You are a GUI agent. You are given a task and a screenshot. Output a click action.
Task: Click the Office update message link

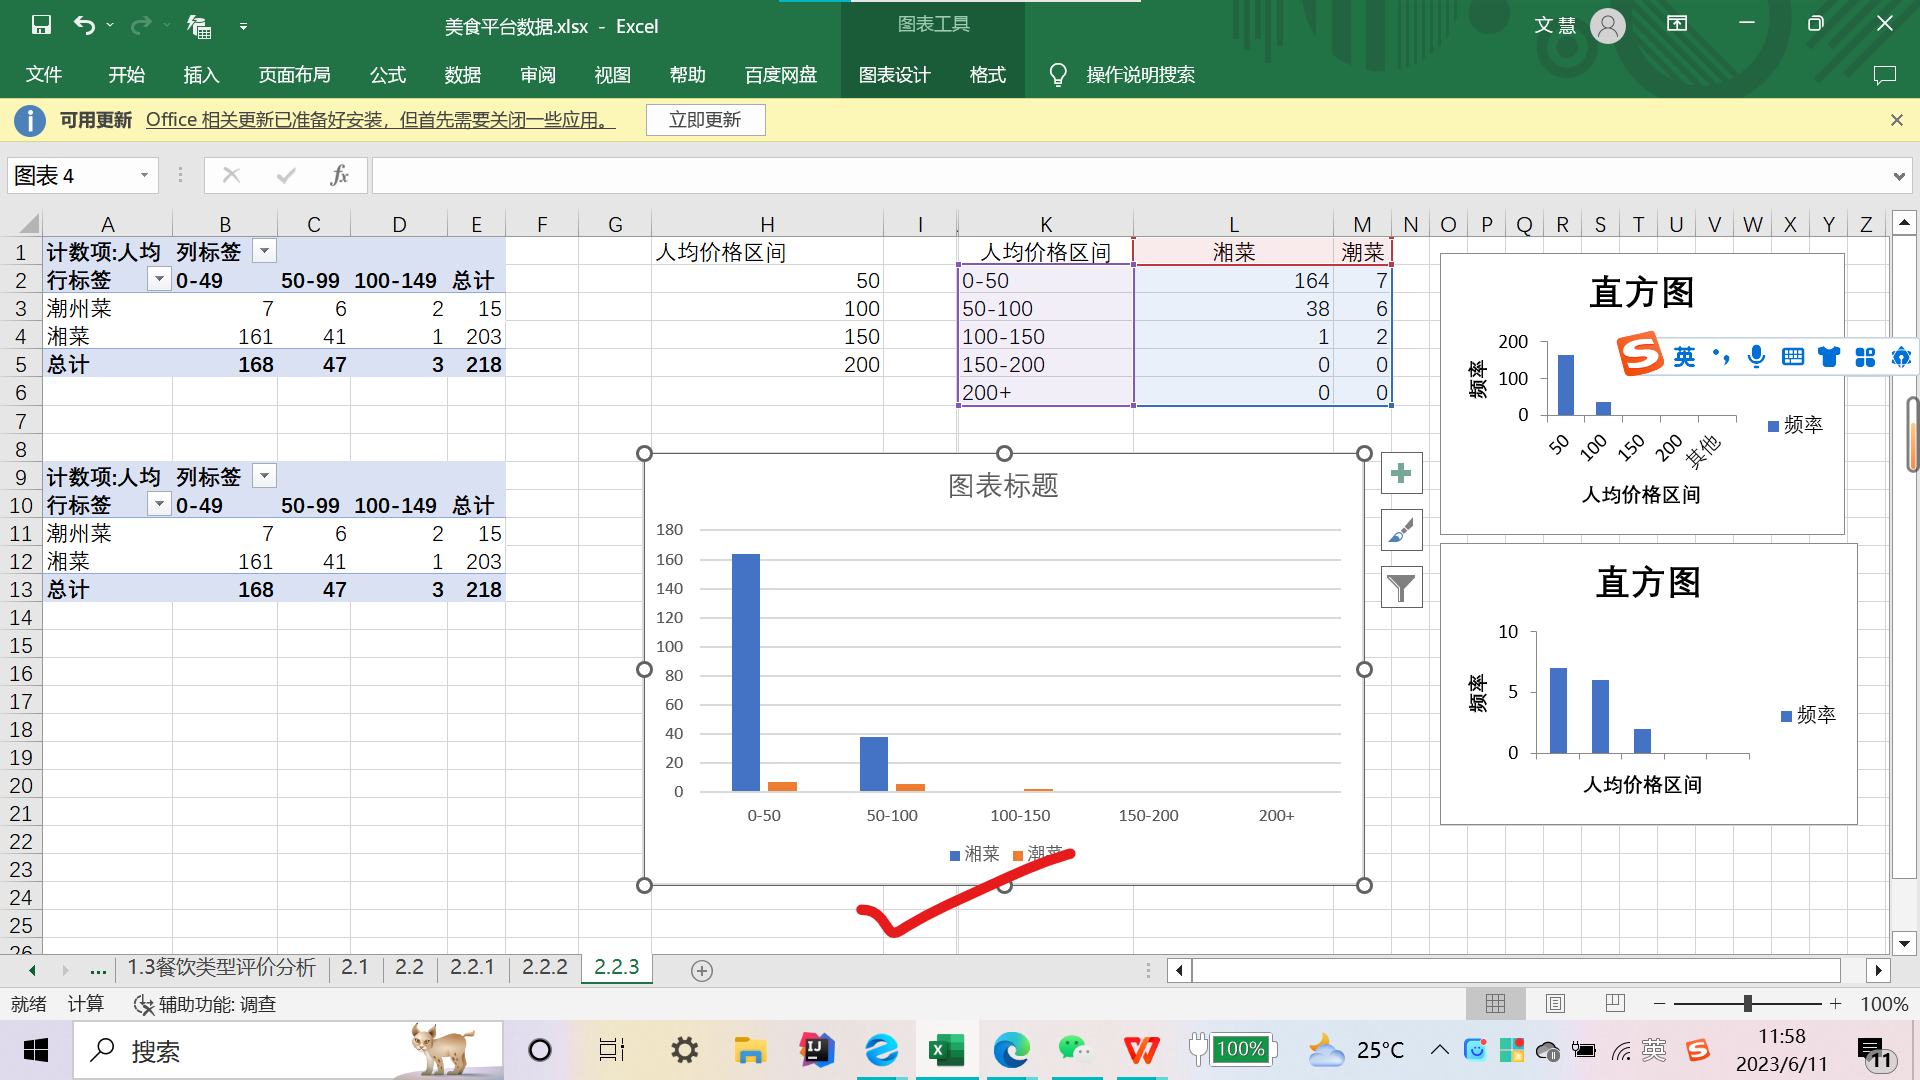click(x=380, y=120)
